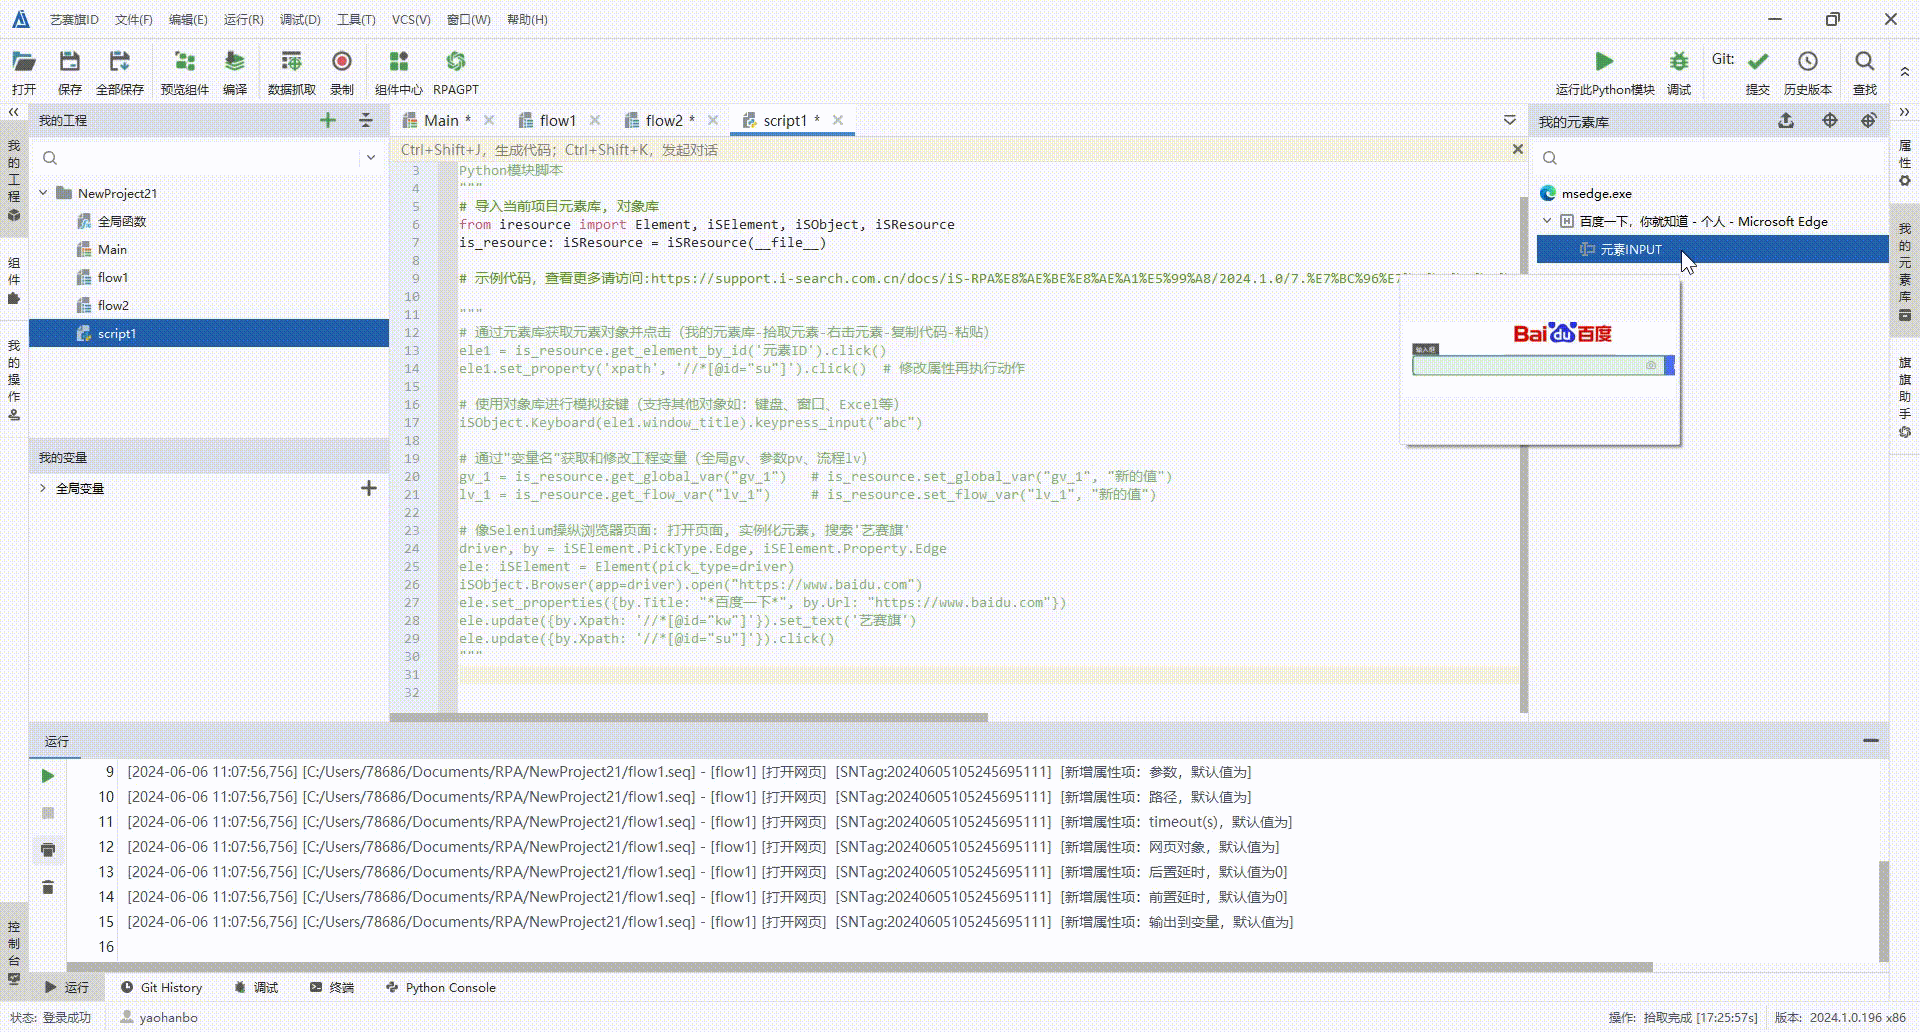1920x1032 pixels.
Task: Collapse the NewProject21 tree node
Action: coord(44,193)
